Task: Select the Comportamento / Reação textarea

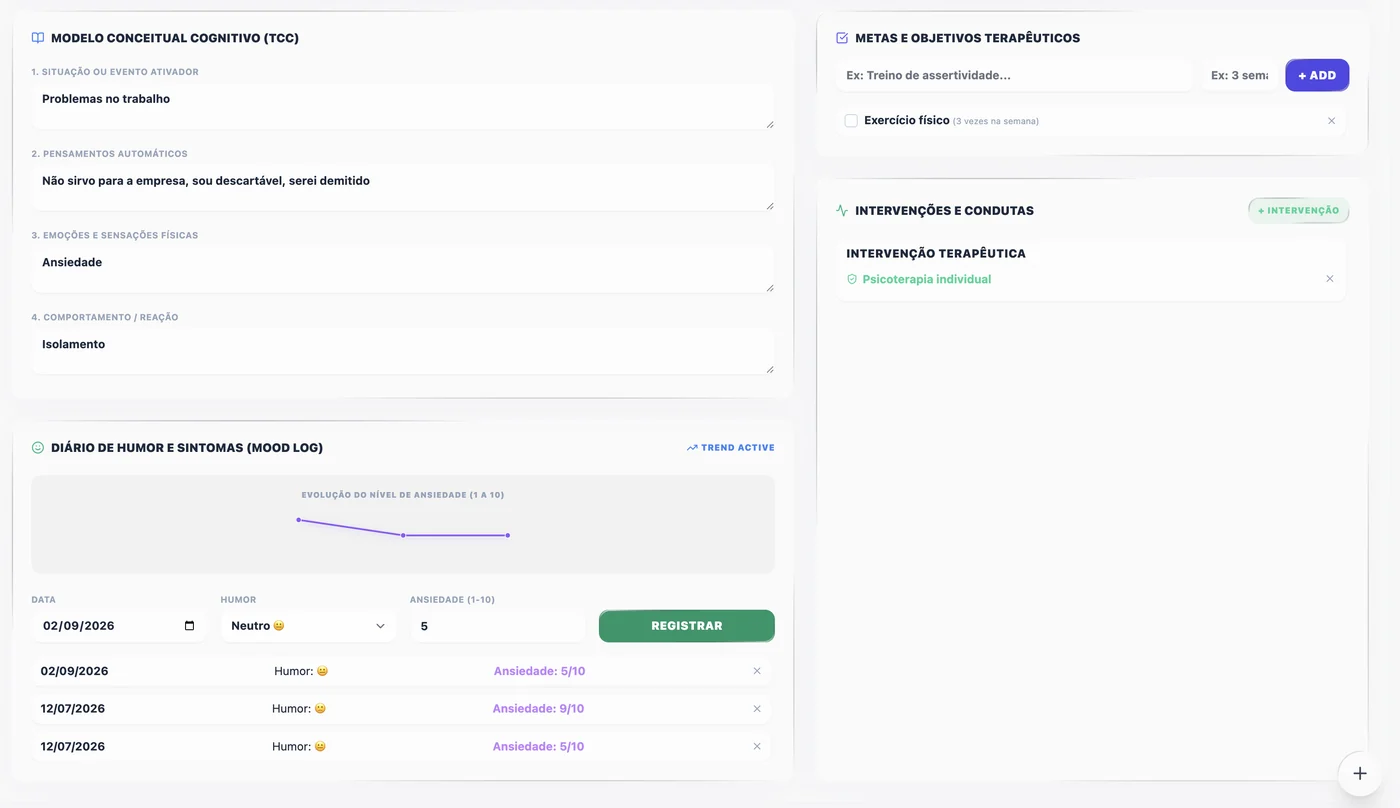Action: (x=403, y=352)
